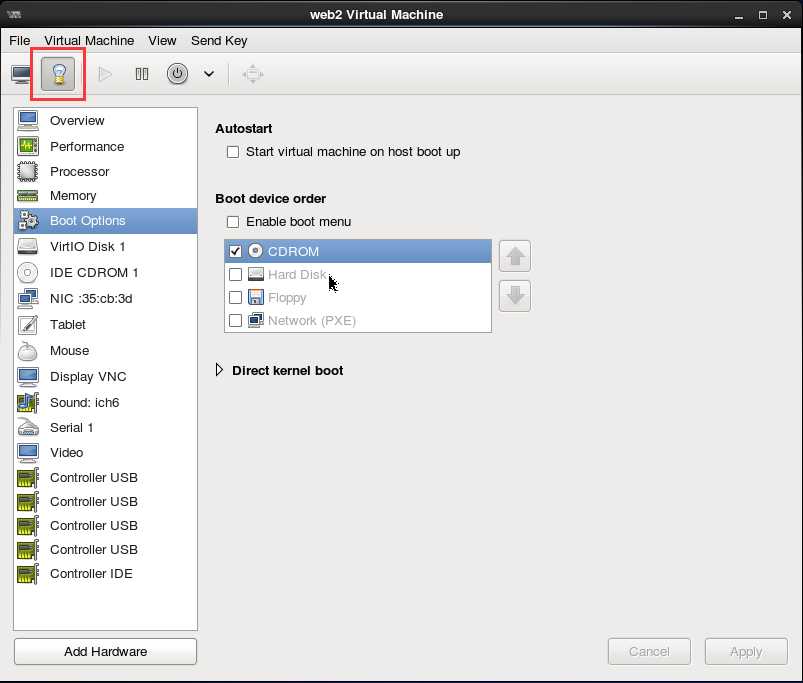Select IDE CDROM 1 entry
803x683 pixels.
(105, 272)
